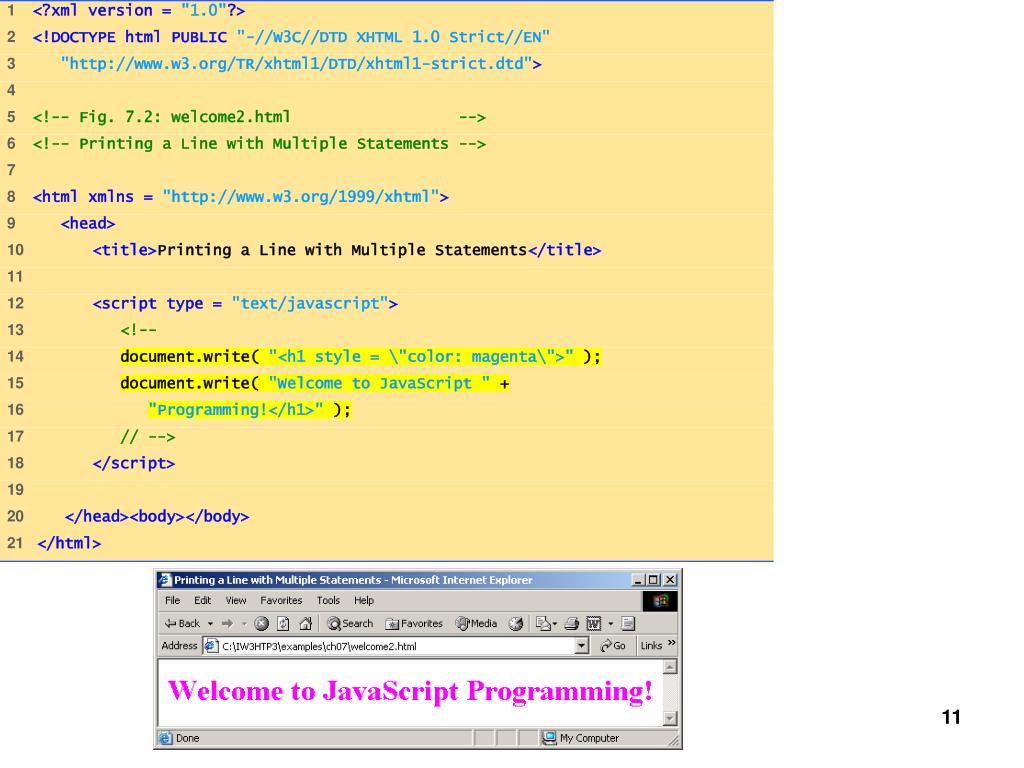Click the scrollbar down arrow

(x=670, y=718)
